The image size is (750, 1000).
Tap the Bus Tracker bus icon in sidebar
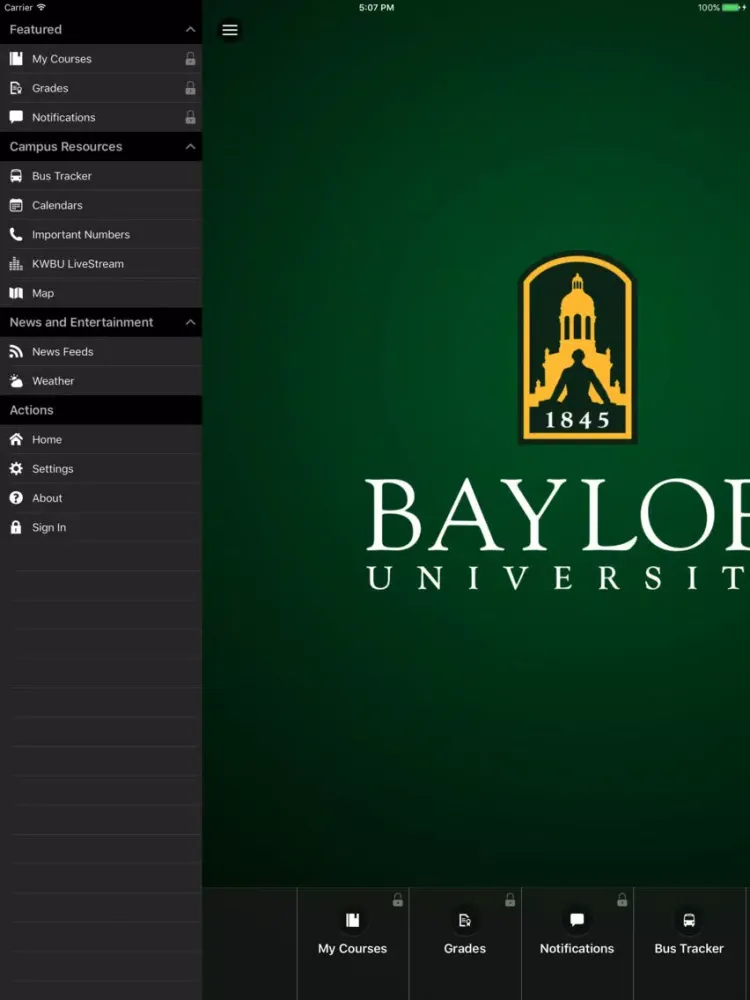click(x=16, y=176)
